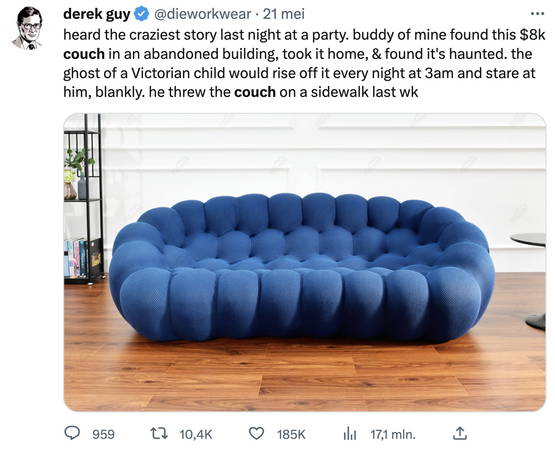Image resolution: width=555 pixels, height=449 pixels.
Task: Click the share upload icon
Action: tap(459, 433)
